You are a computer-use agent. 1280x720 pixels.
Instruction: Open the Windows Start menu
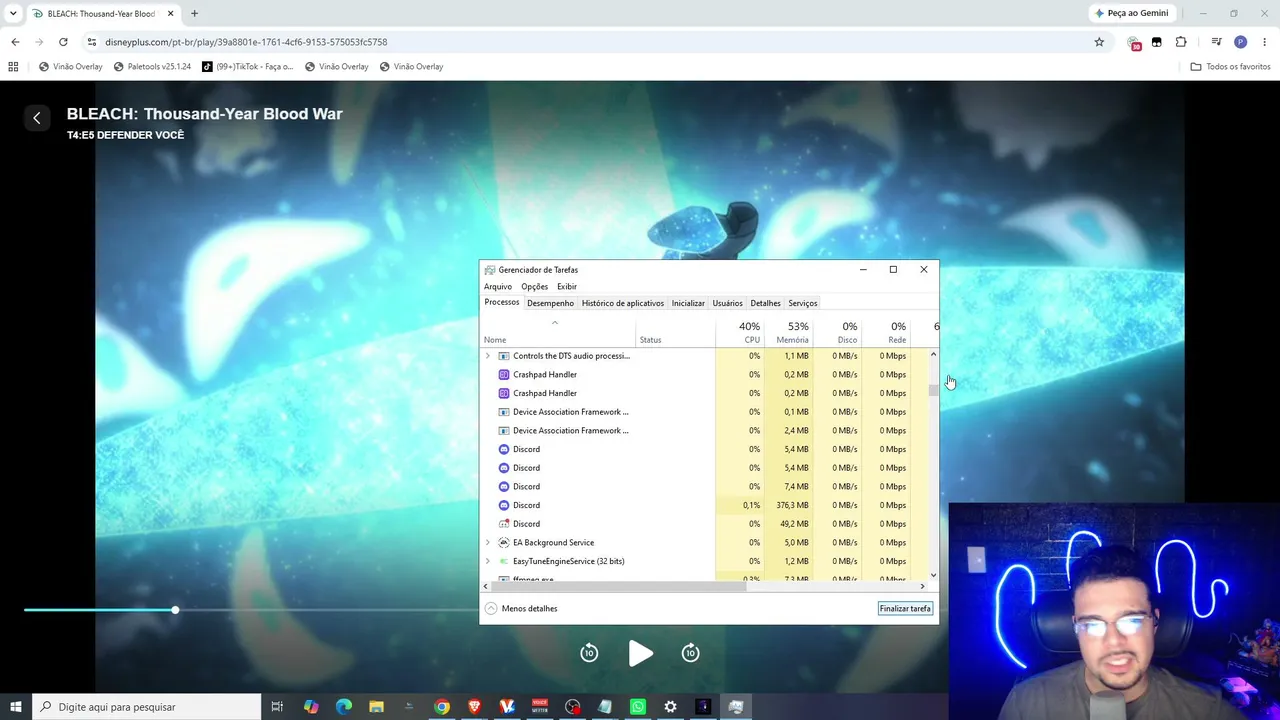pyautogui.click(x=16, y=707)
